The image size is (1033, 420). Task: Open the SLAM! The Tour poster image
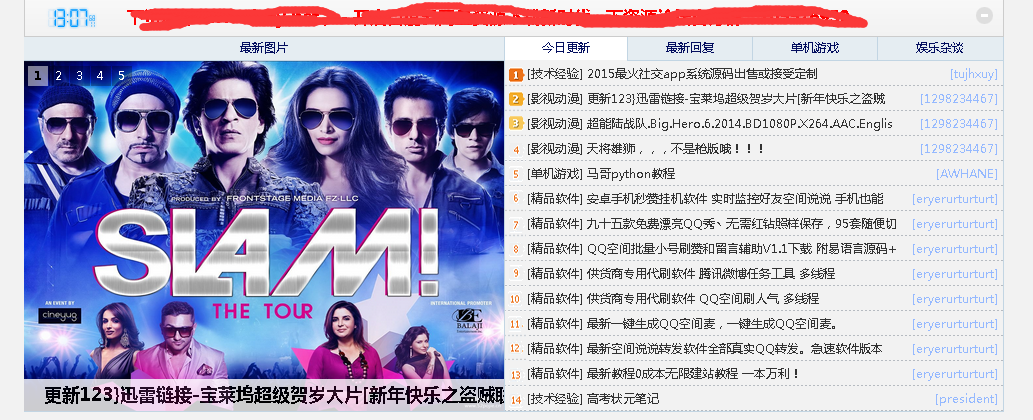coord(264,221)
